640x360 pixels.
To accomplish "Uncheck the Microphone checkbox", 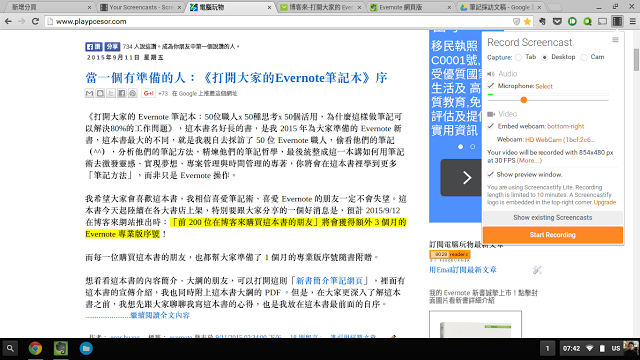I will pos(491,86).
